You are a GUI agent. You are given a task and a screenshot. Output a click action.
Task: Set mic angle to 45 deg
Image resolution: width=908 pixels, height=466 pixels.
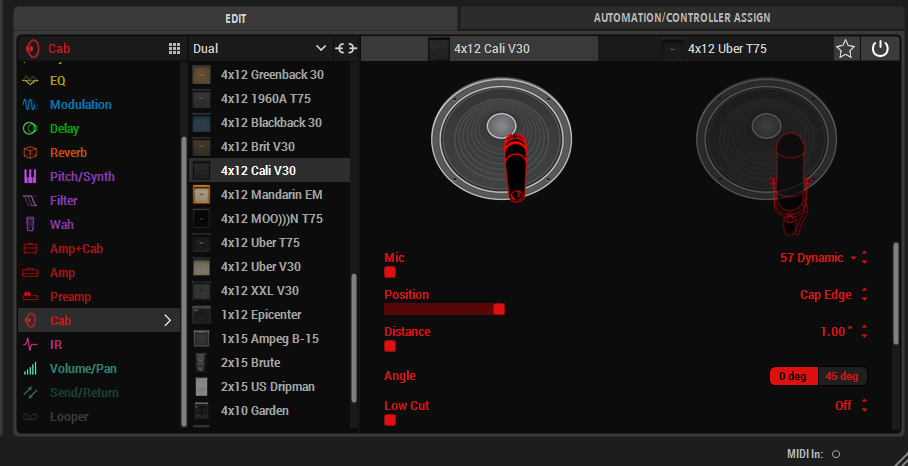pos(842,376)
